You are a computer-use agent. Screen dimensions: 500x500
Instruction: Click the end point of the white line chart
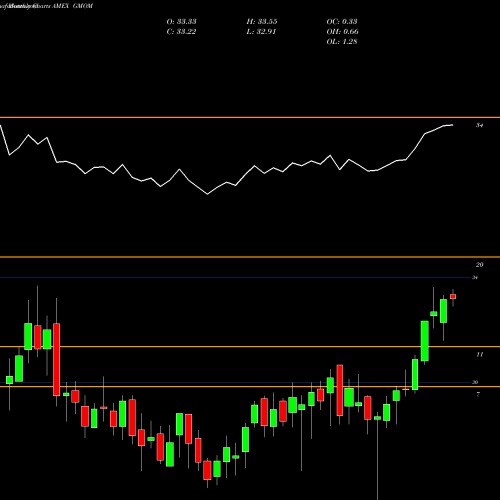(x=453, y=125)
